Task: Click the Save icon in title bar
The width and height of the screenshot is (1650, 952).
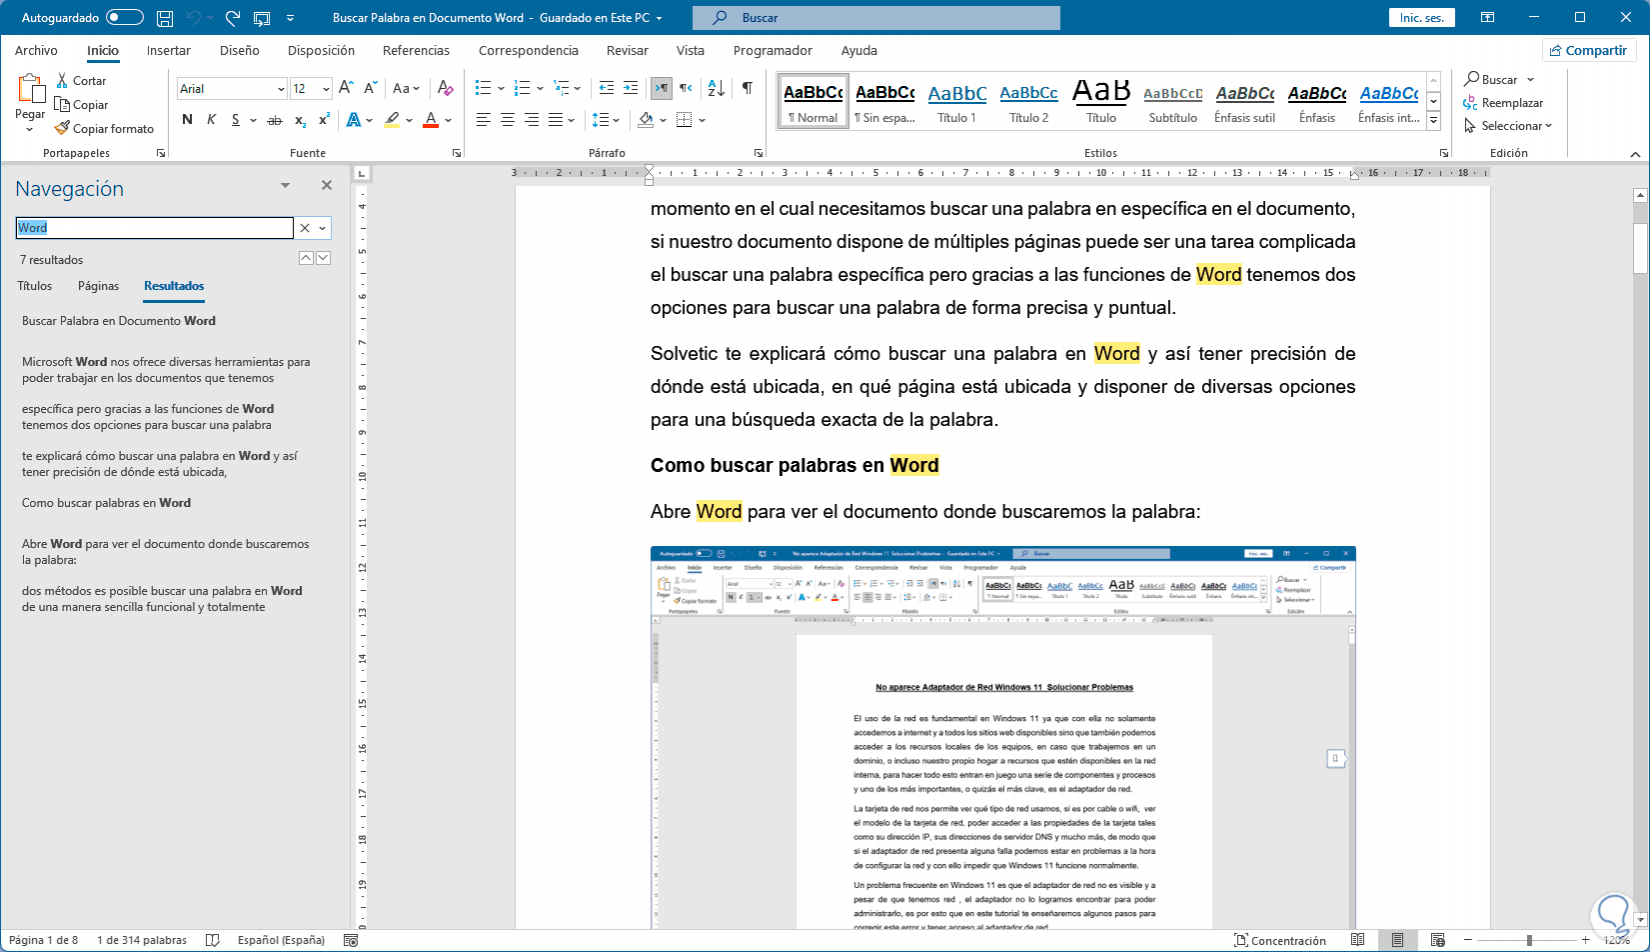Action: (165, 18)
